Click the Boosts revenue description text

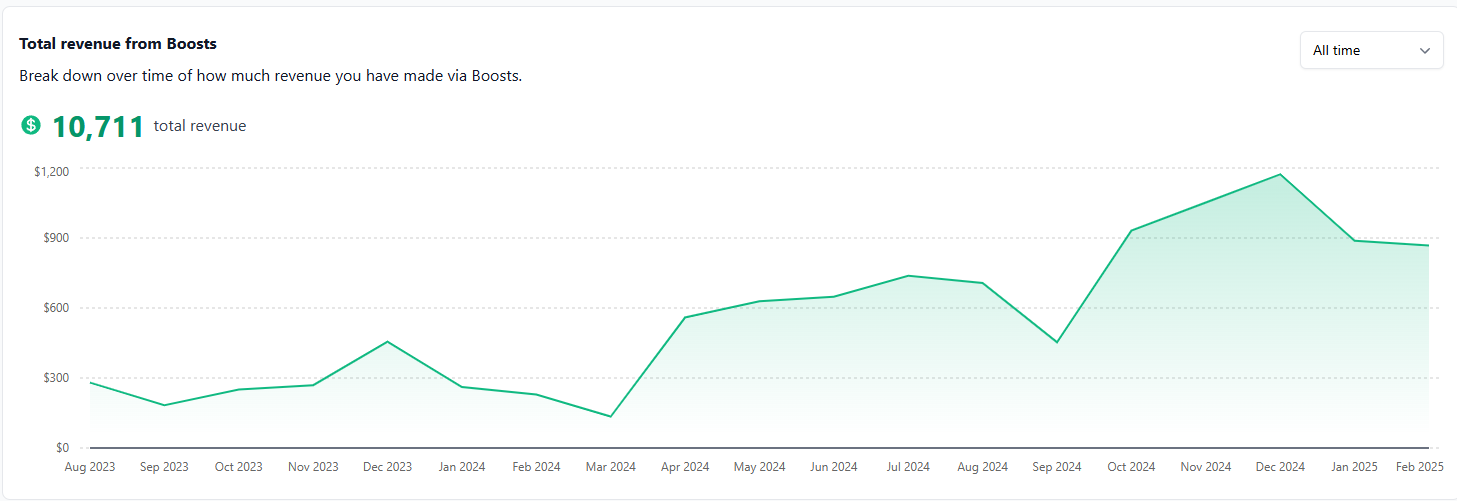pos(270,76)
